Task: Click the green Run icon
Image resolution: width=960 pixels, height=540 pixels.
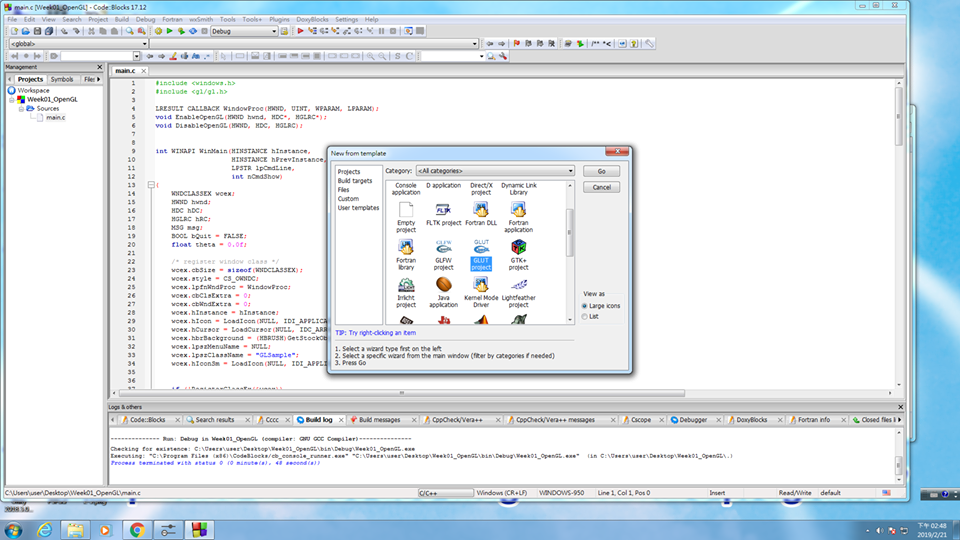Action: tap(170, 31)
